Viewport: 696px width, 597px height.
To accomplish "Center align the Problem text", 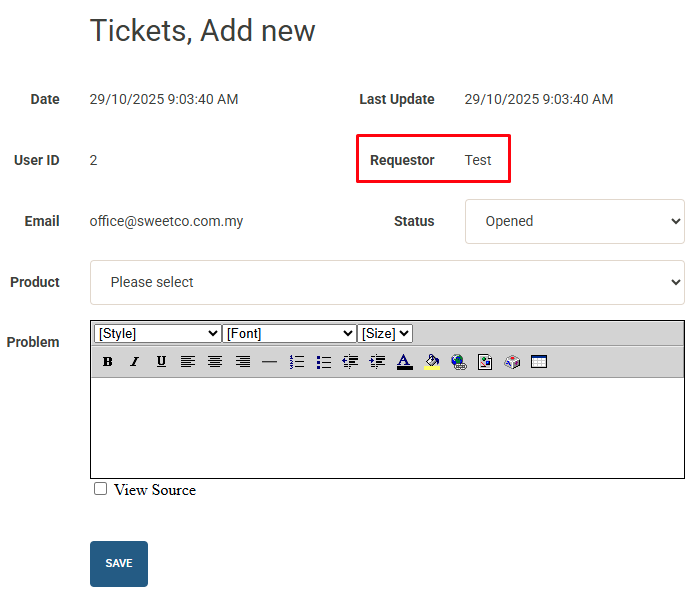I will click(x=215, y=362).
